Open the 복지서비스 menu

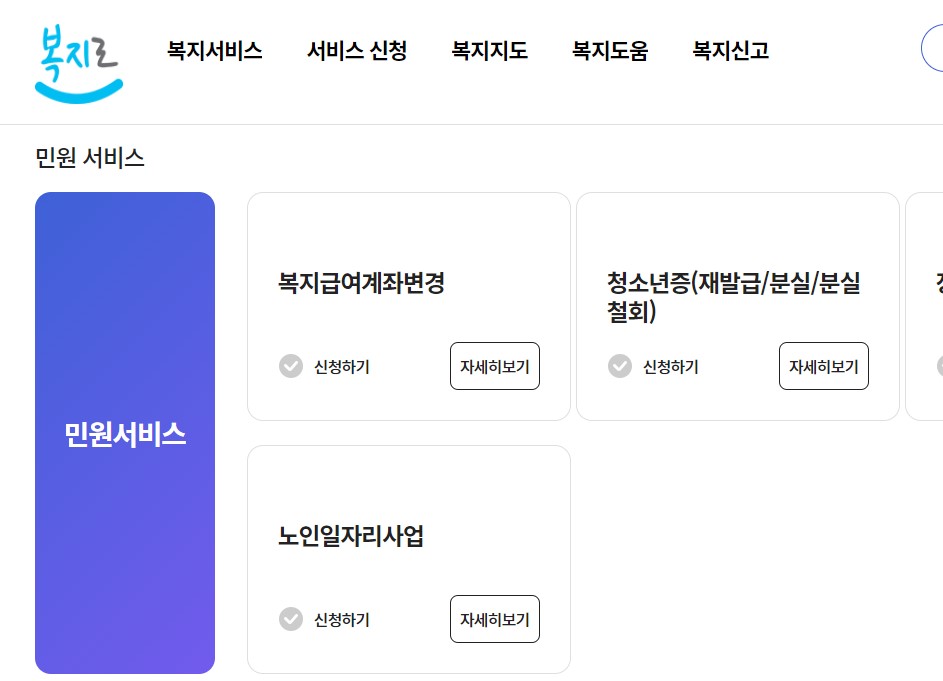coord(214,51)
